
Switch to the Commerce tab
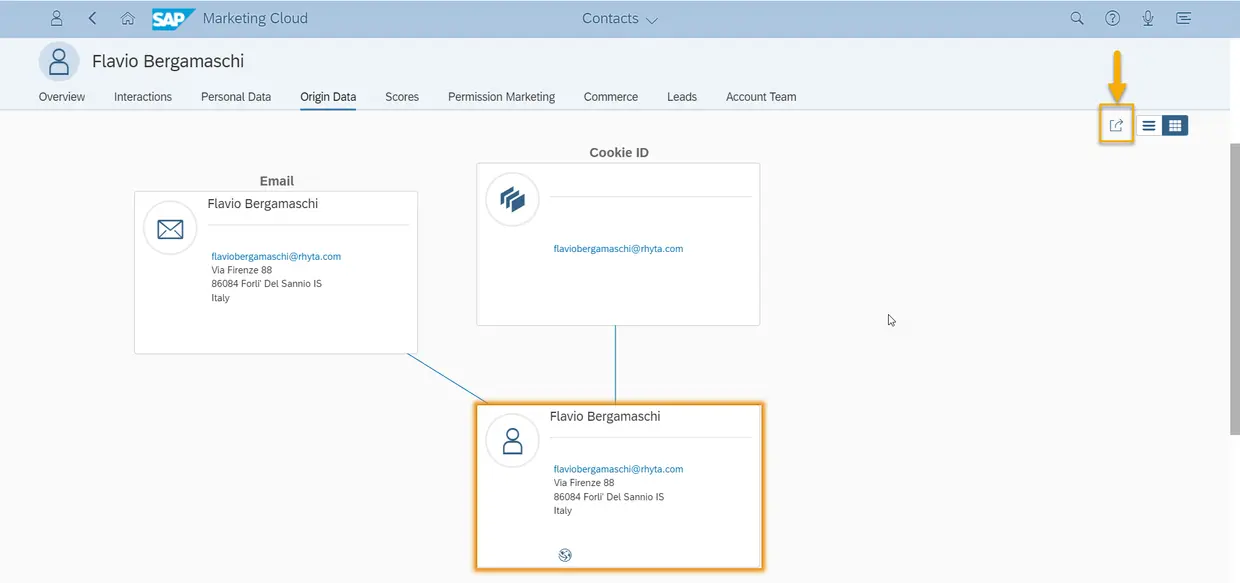611,97
